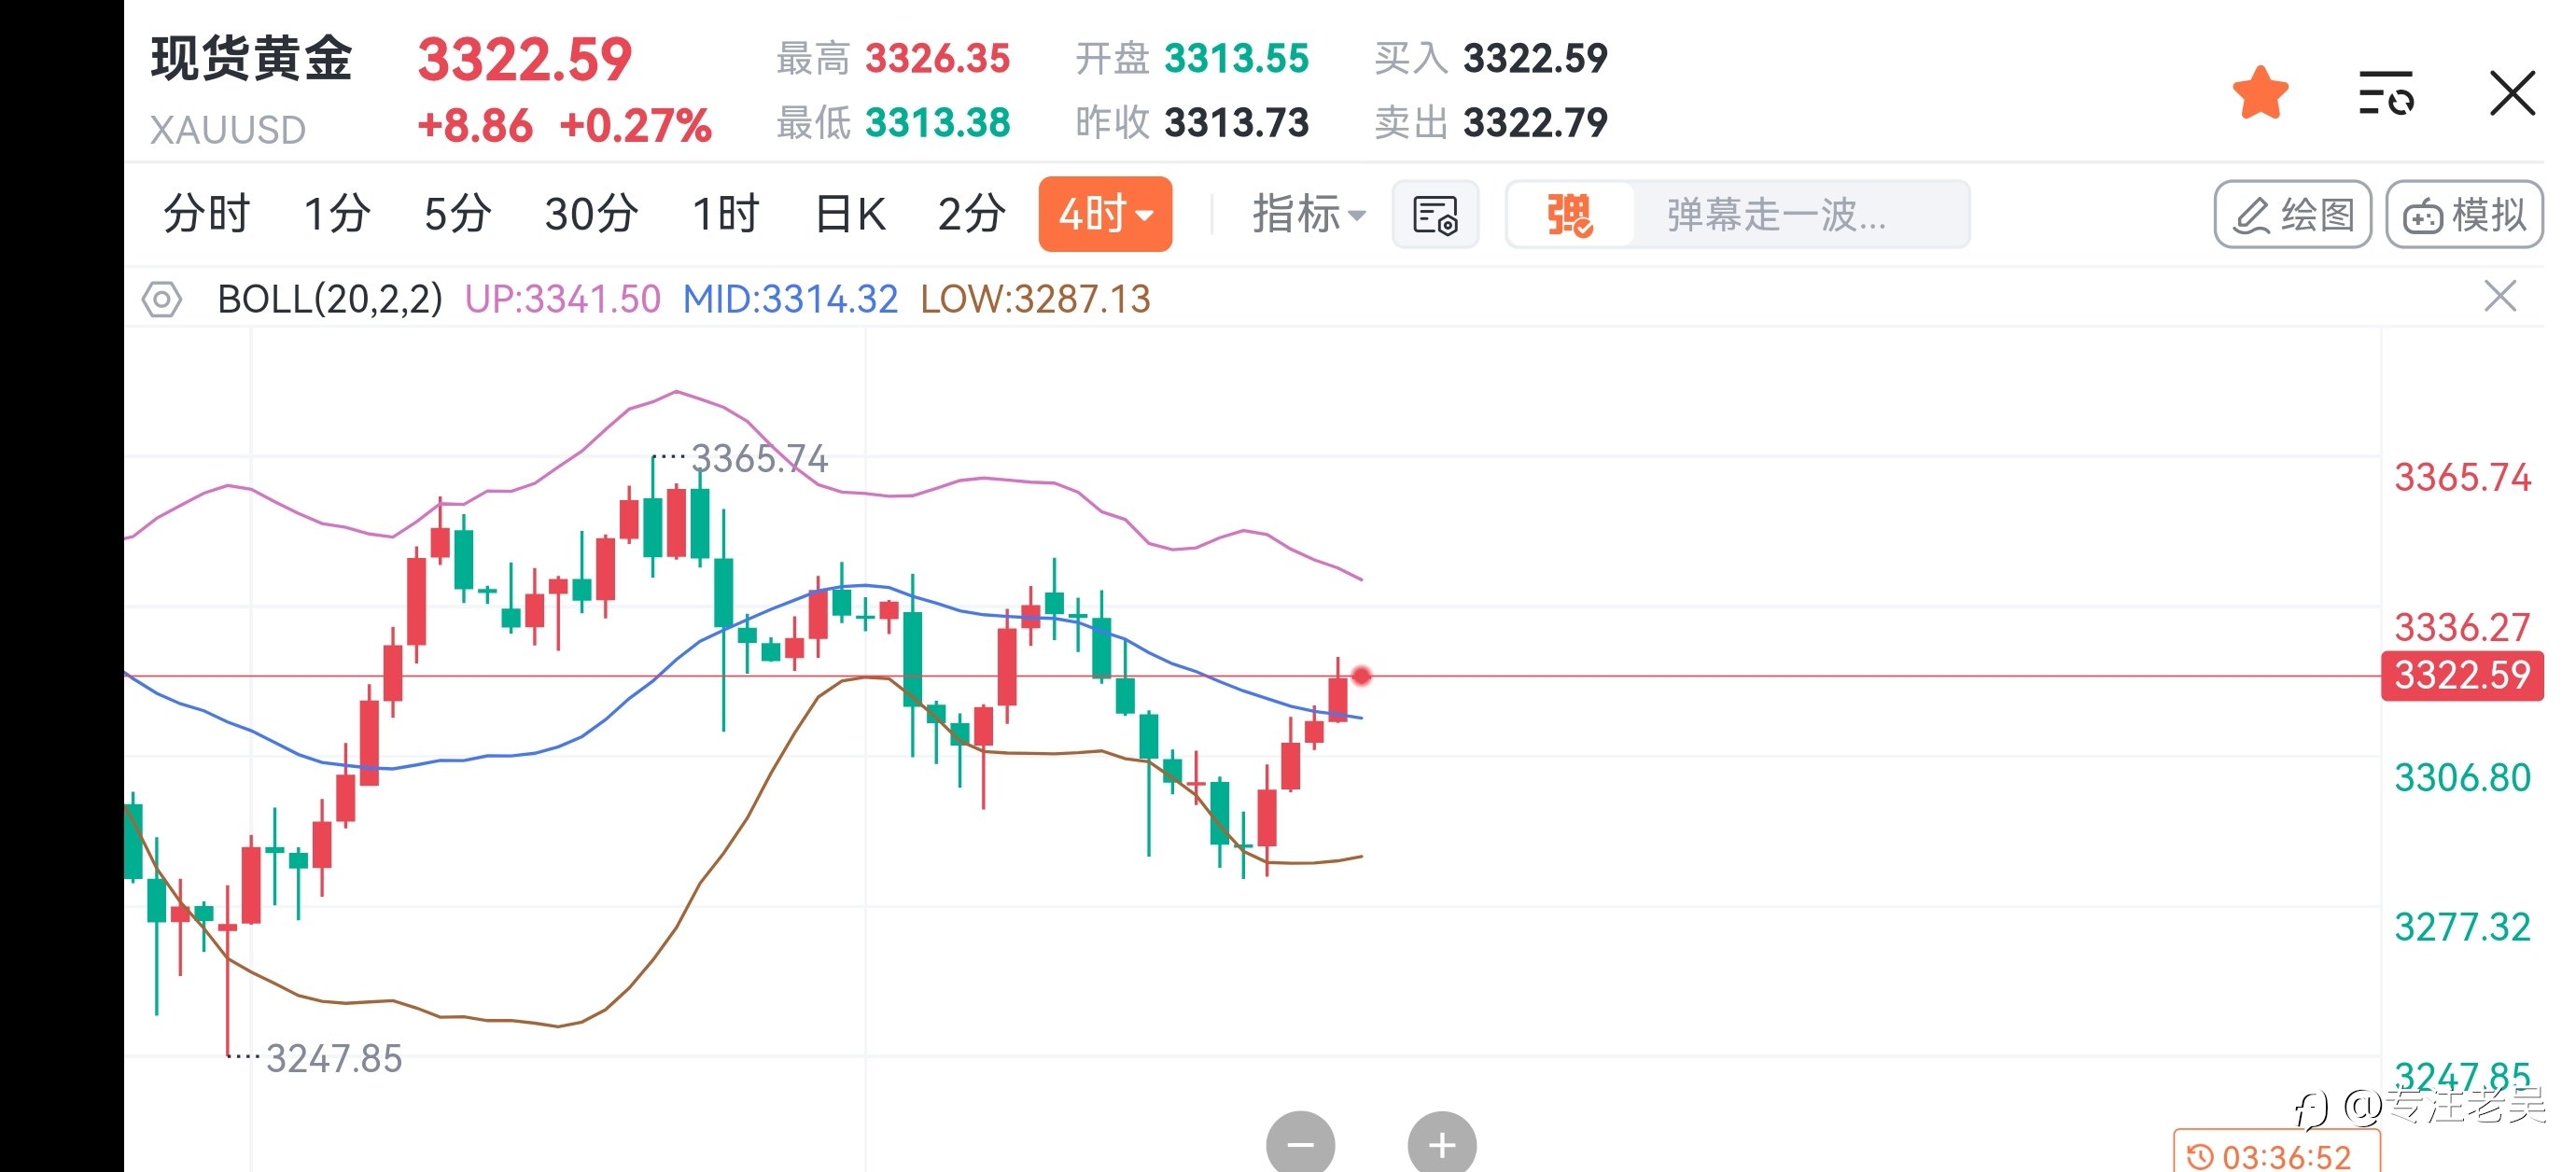The width and height of the screenshot is (2576, 1172).
Task: Open the BOLL indicator settings hexagon icon
Action: (162, 298)
